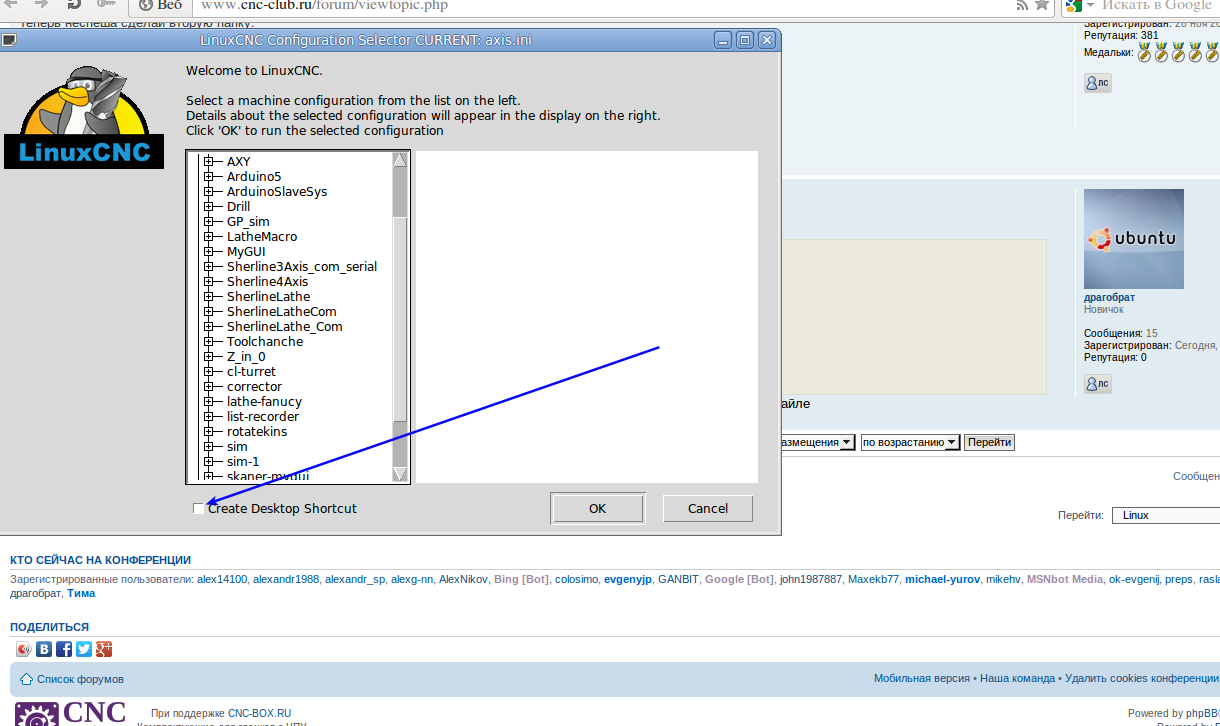Click the Ubuntu avatar of драгобрат
Viewport: 1220px width, 726px height.
point(1134,239)
